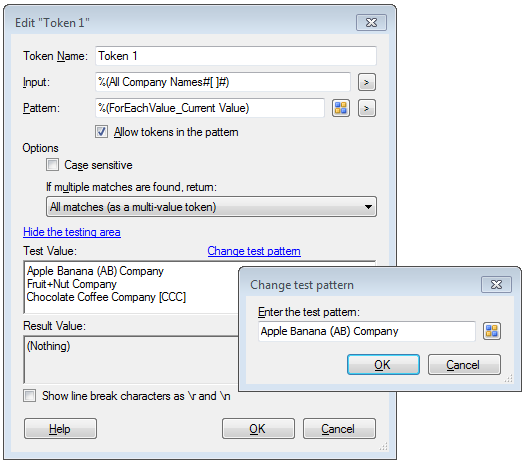Enable the Case sensitive option
The image size is (526, 463).
point(52,165)
